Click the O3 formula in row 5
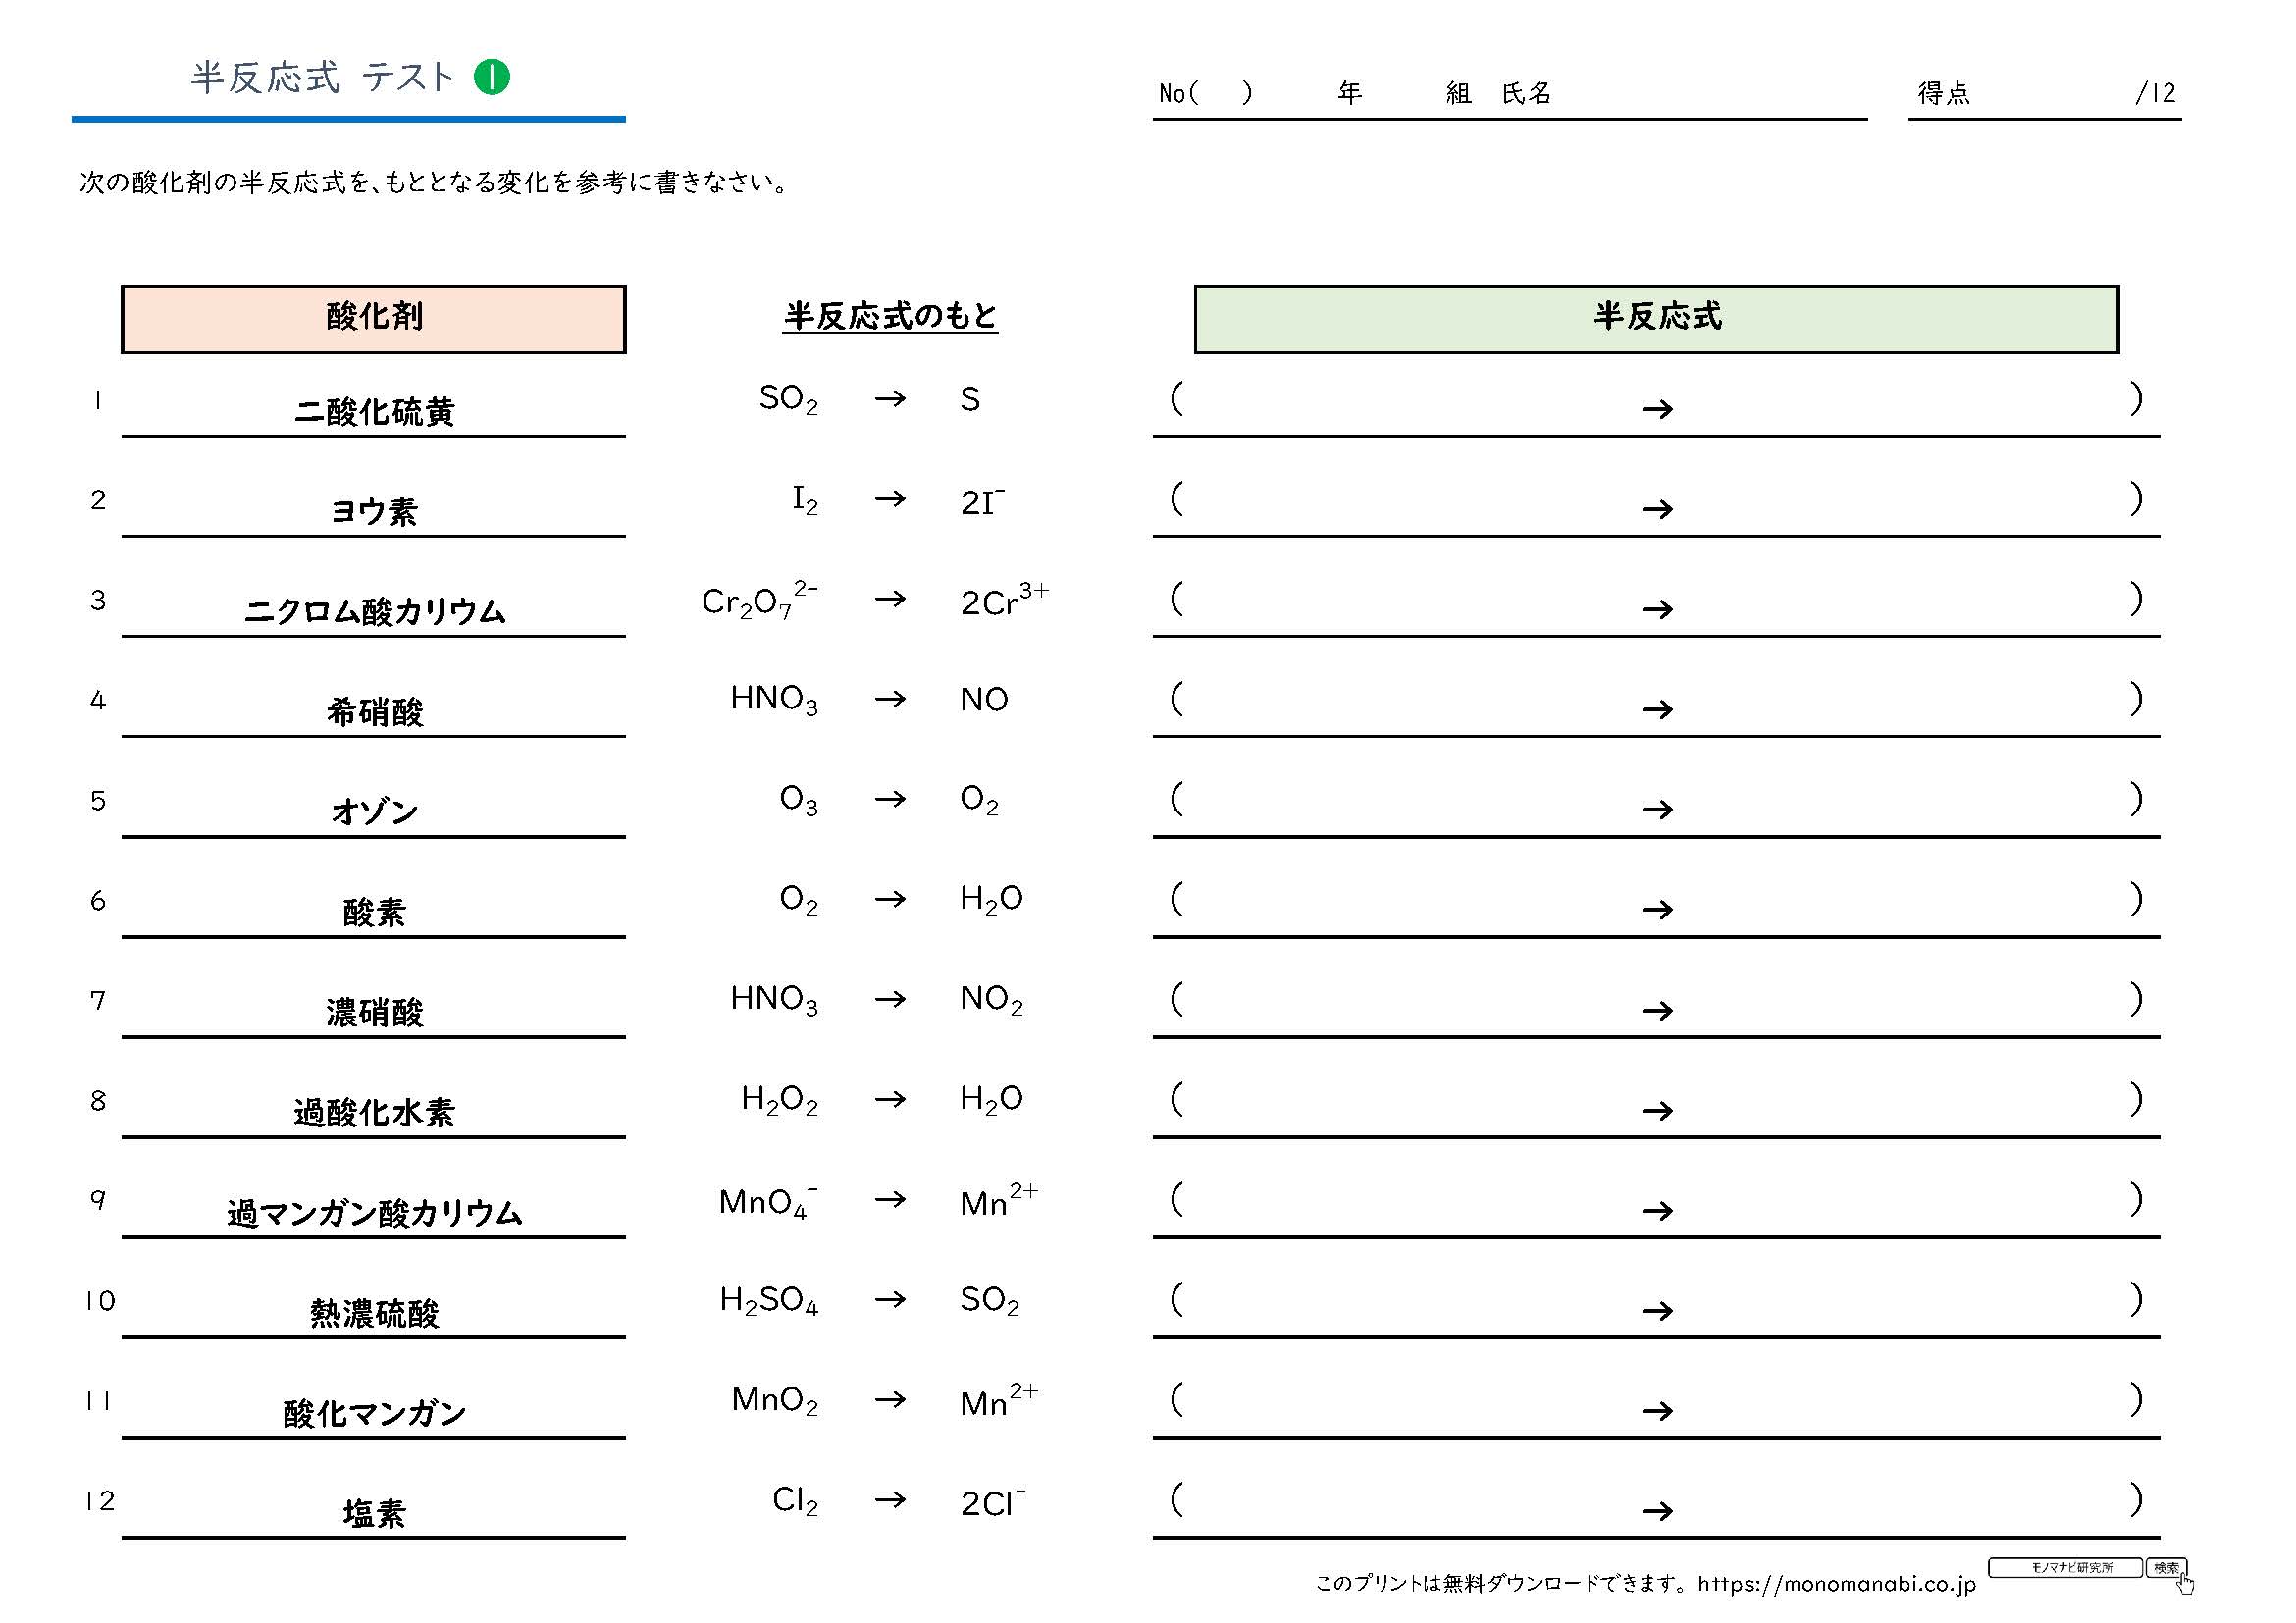 coord(798,800)
